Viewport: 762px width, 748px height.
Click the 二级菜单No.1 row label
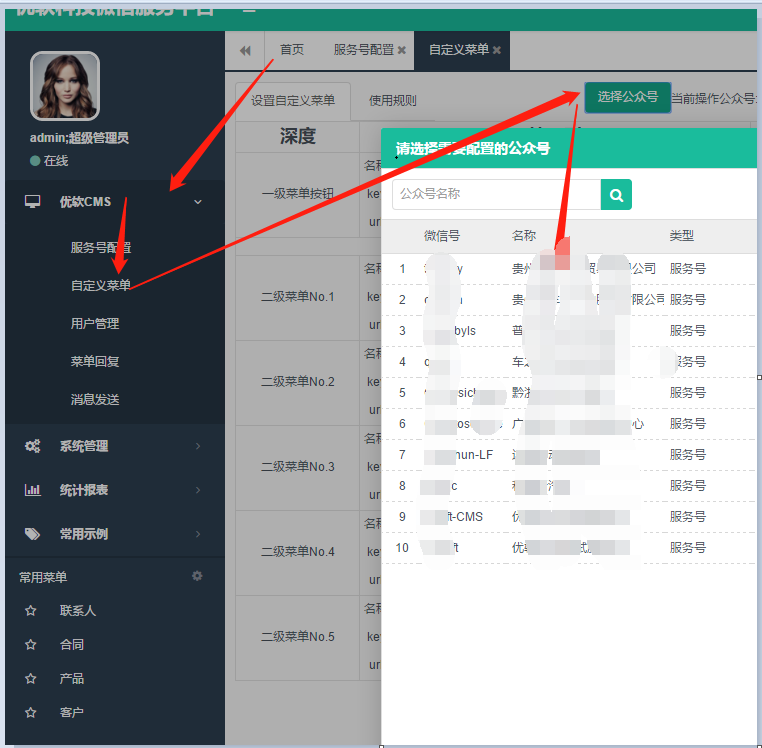[x=297, y=296]
